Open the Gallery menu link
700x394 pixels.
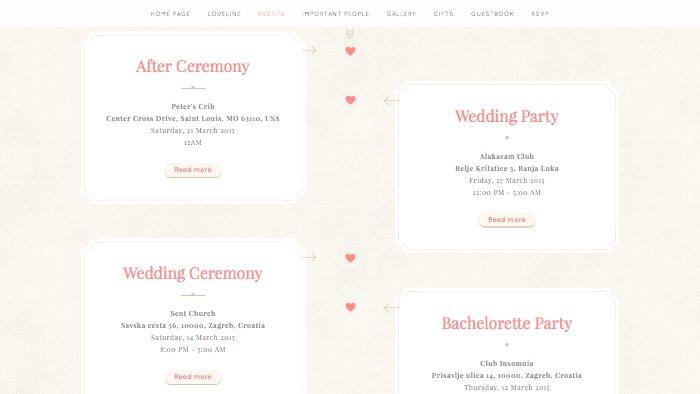coord(401,14)
